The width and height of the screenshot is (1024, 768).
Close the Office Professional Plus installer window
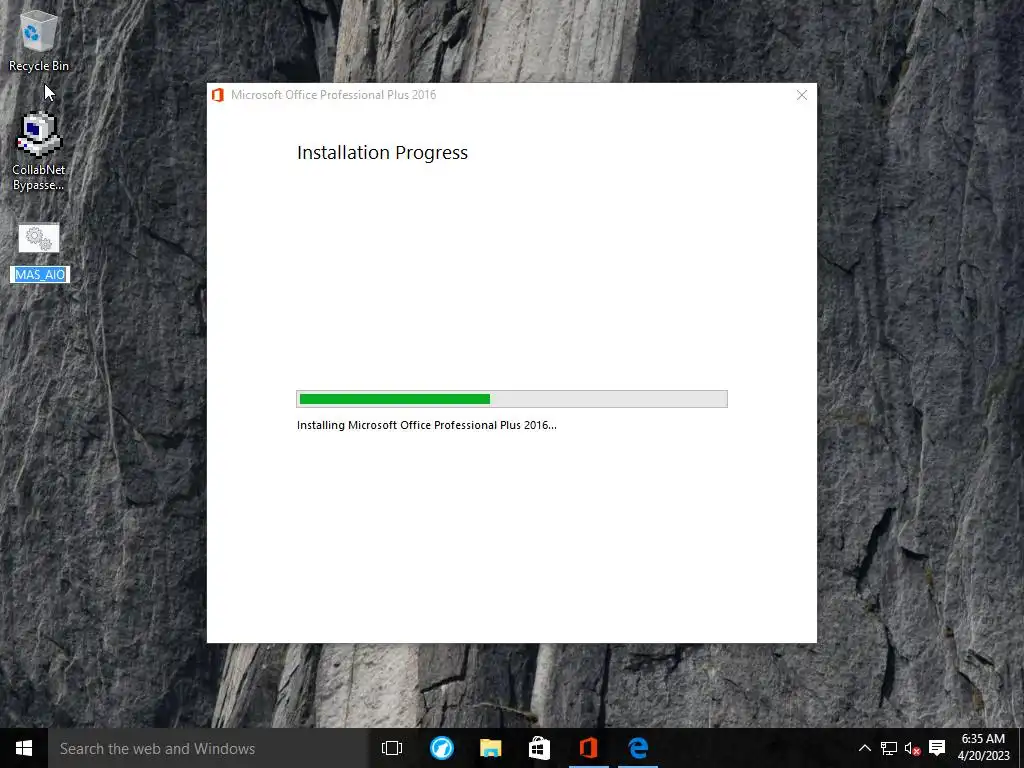(802, 95)
